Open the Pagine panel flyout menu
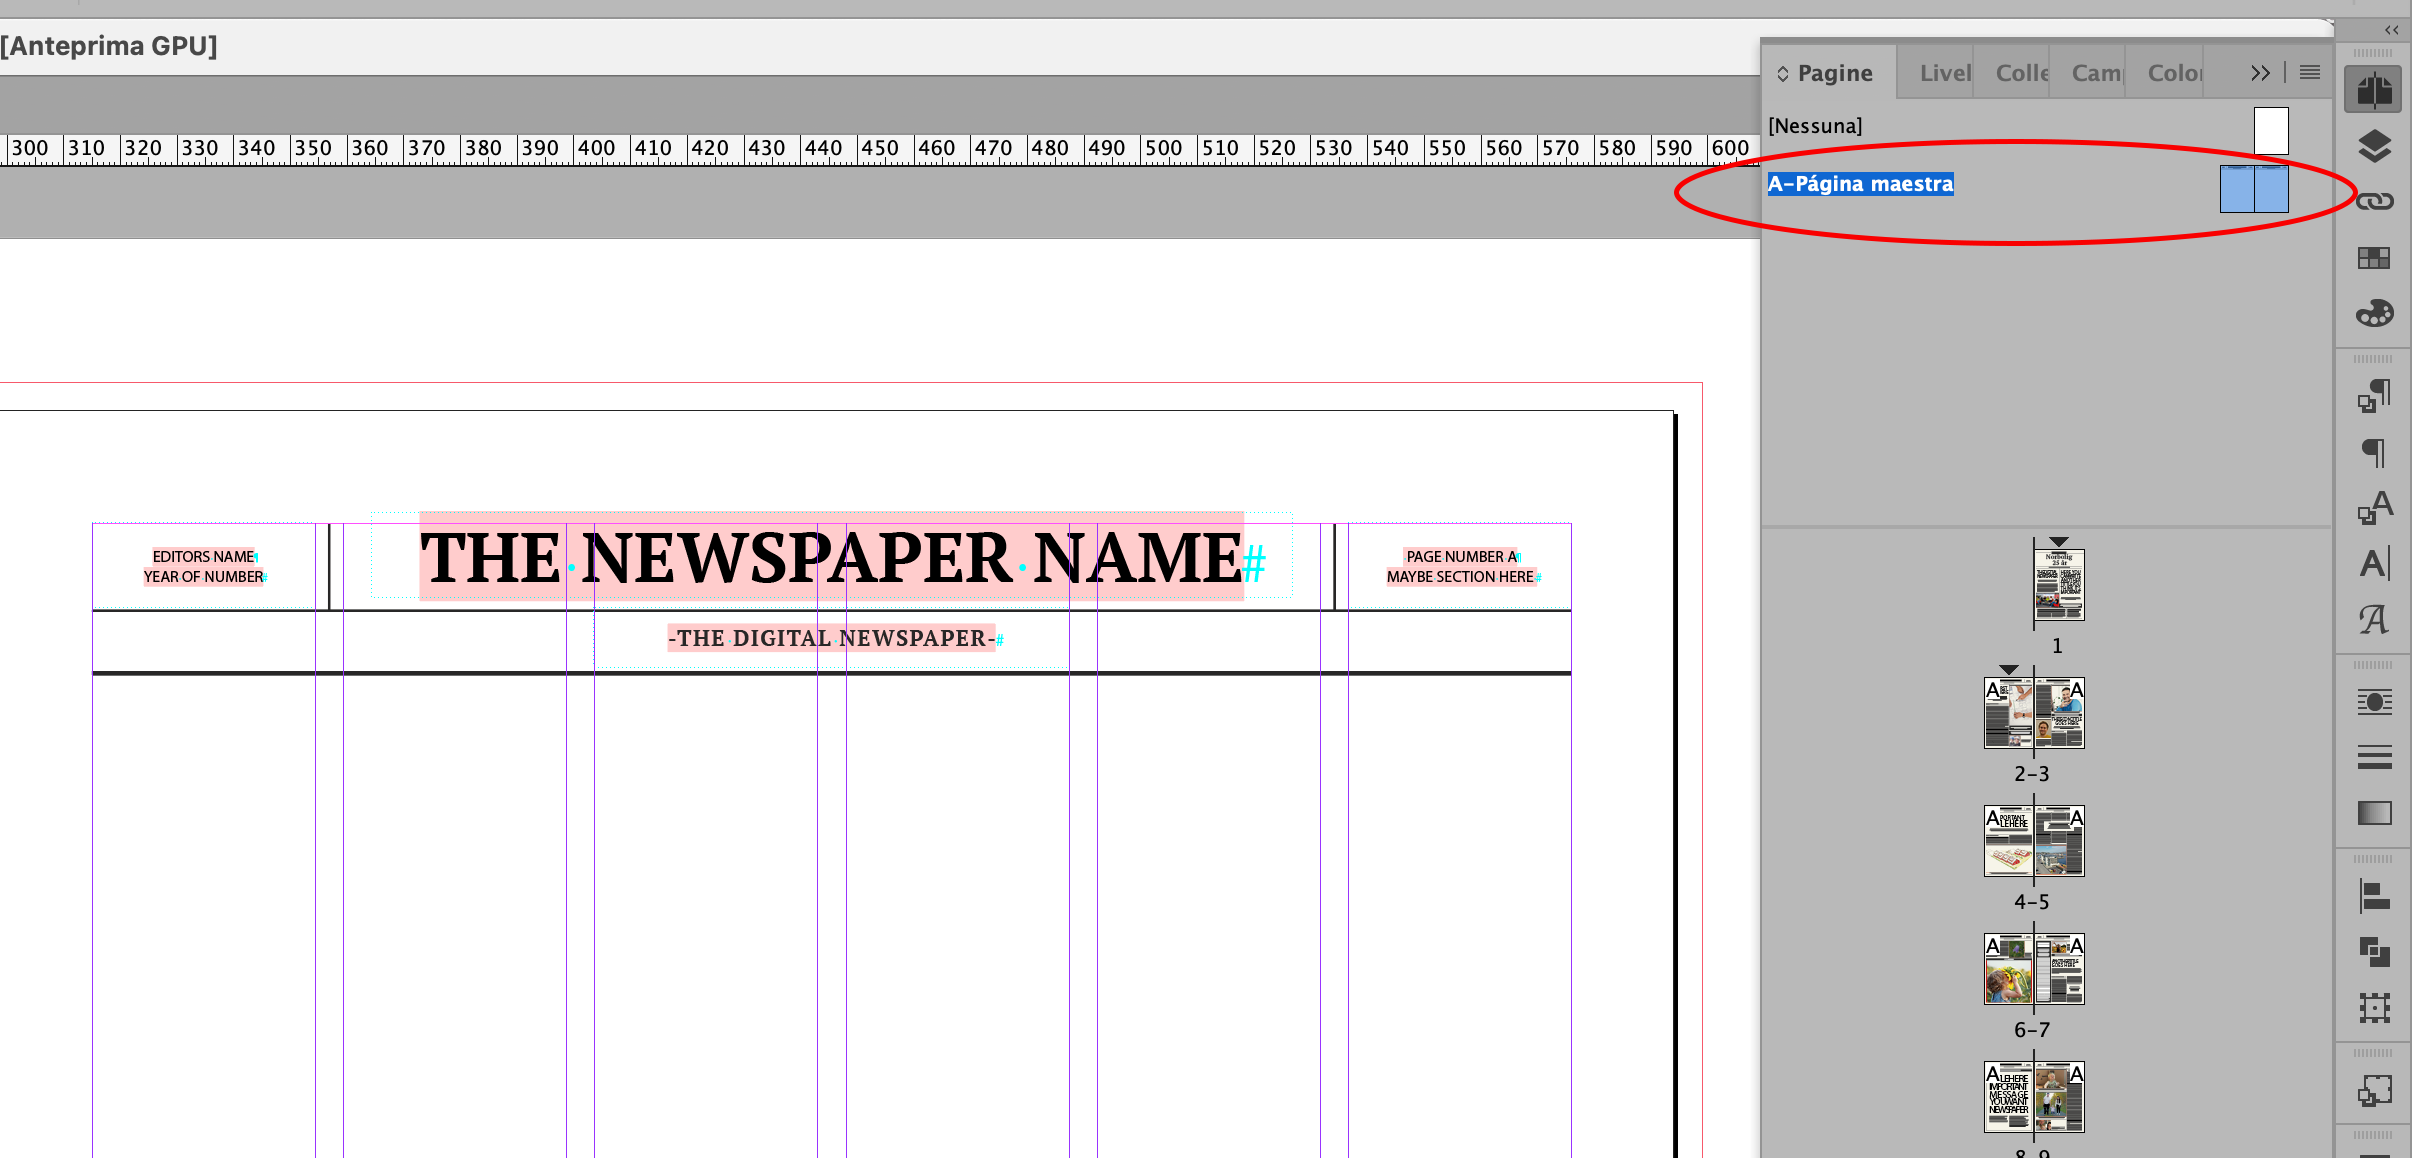The height and width of the screenshot is (1158, 2412). click(x=2310, y=72)
